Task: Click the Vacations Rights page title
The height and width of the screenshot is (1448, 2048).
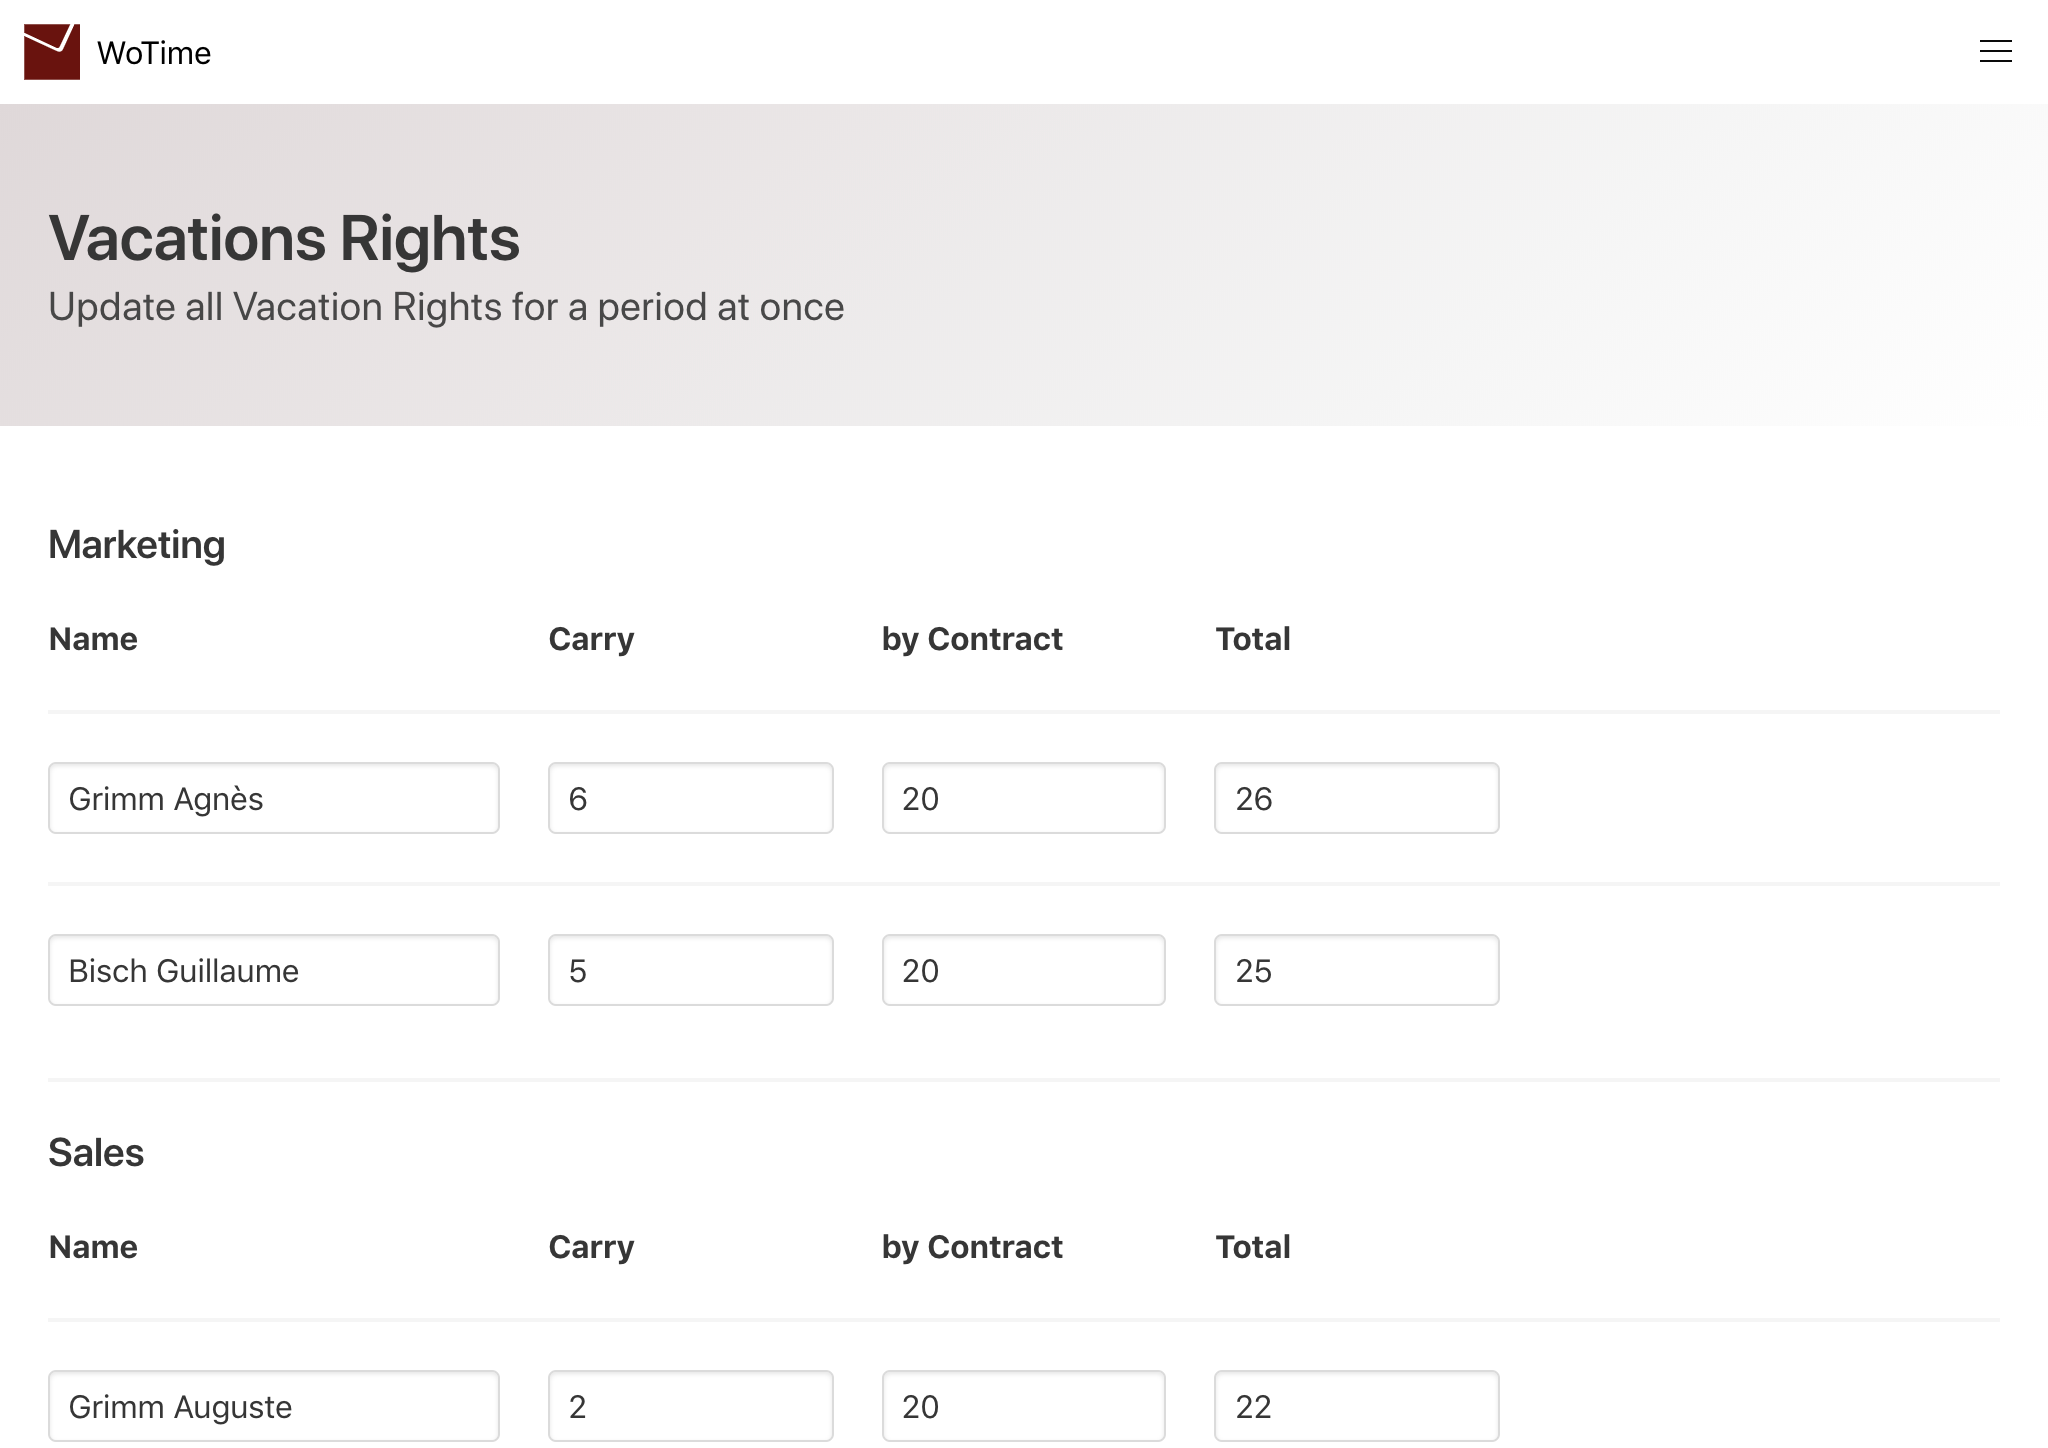Action: pyautogui.click(x=284, y=238)
